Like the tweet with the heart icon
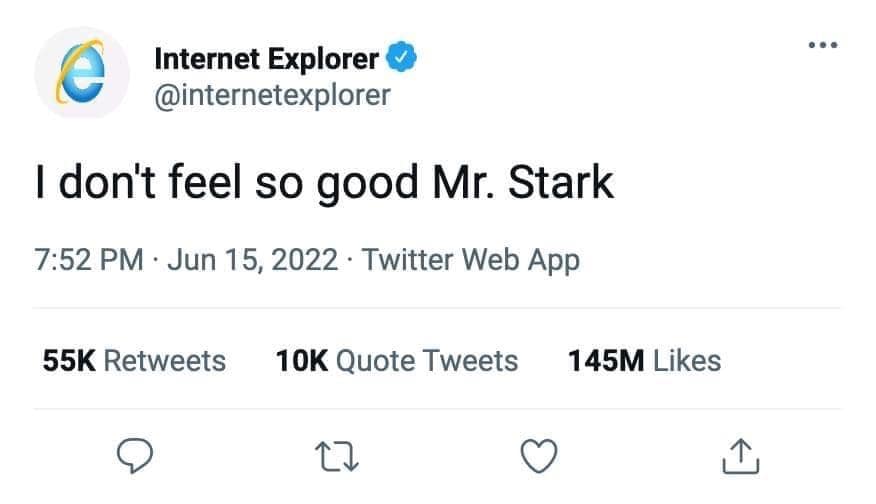This screenshot has width=876, height=504. coord(539,457)
